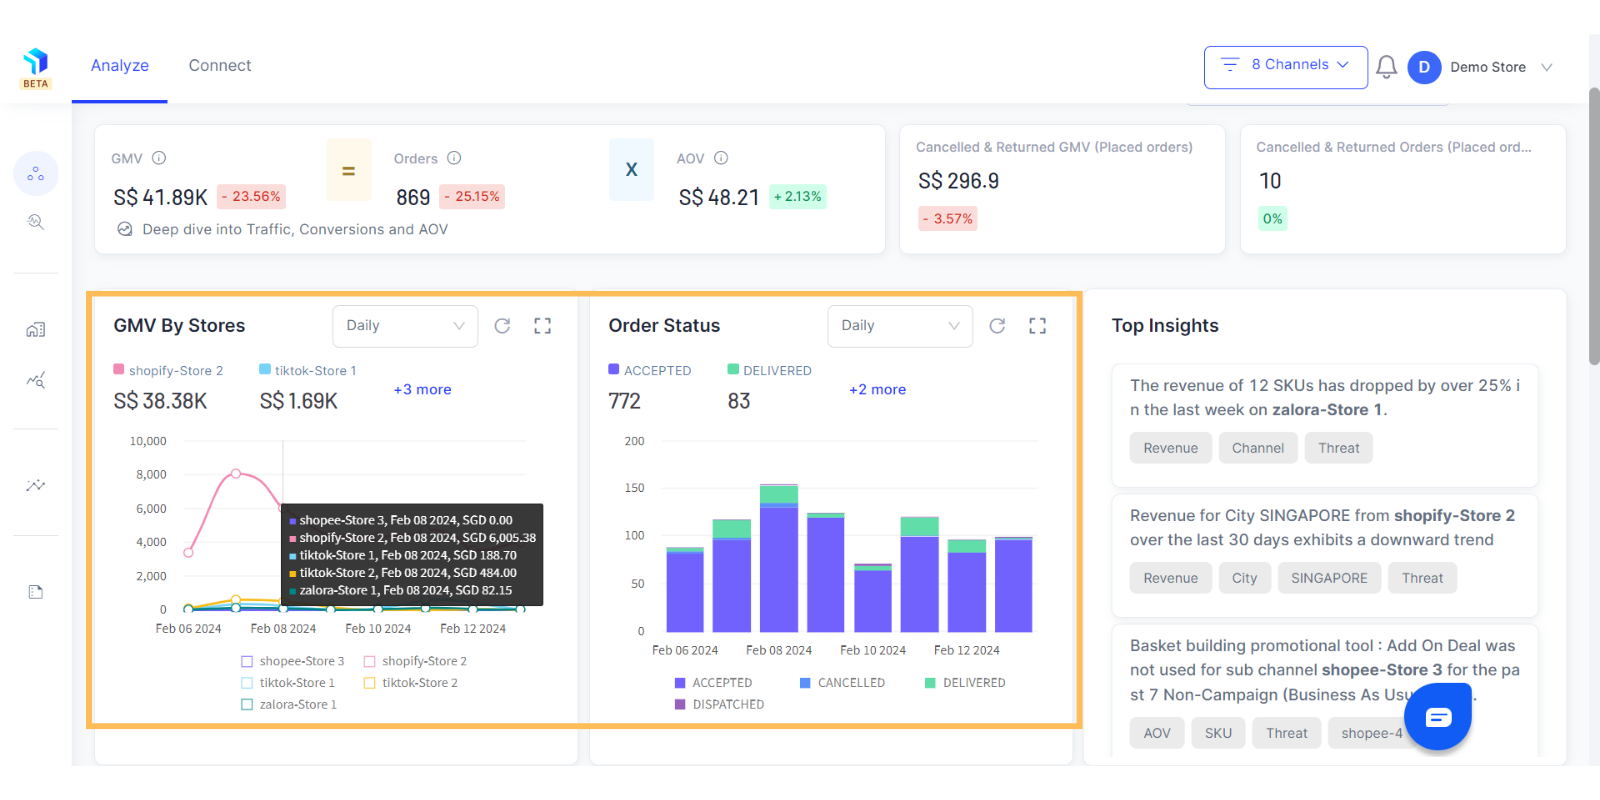Click the Feb 08 2024 bar in Order Status
This screenshot has width=1600, height=800.
[x=779, y=558]
